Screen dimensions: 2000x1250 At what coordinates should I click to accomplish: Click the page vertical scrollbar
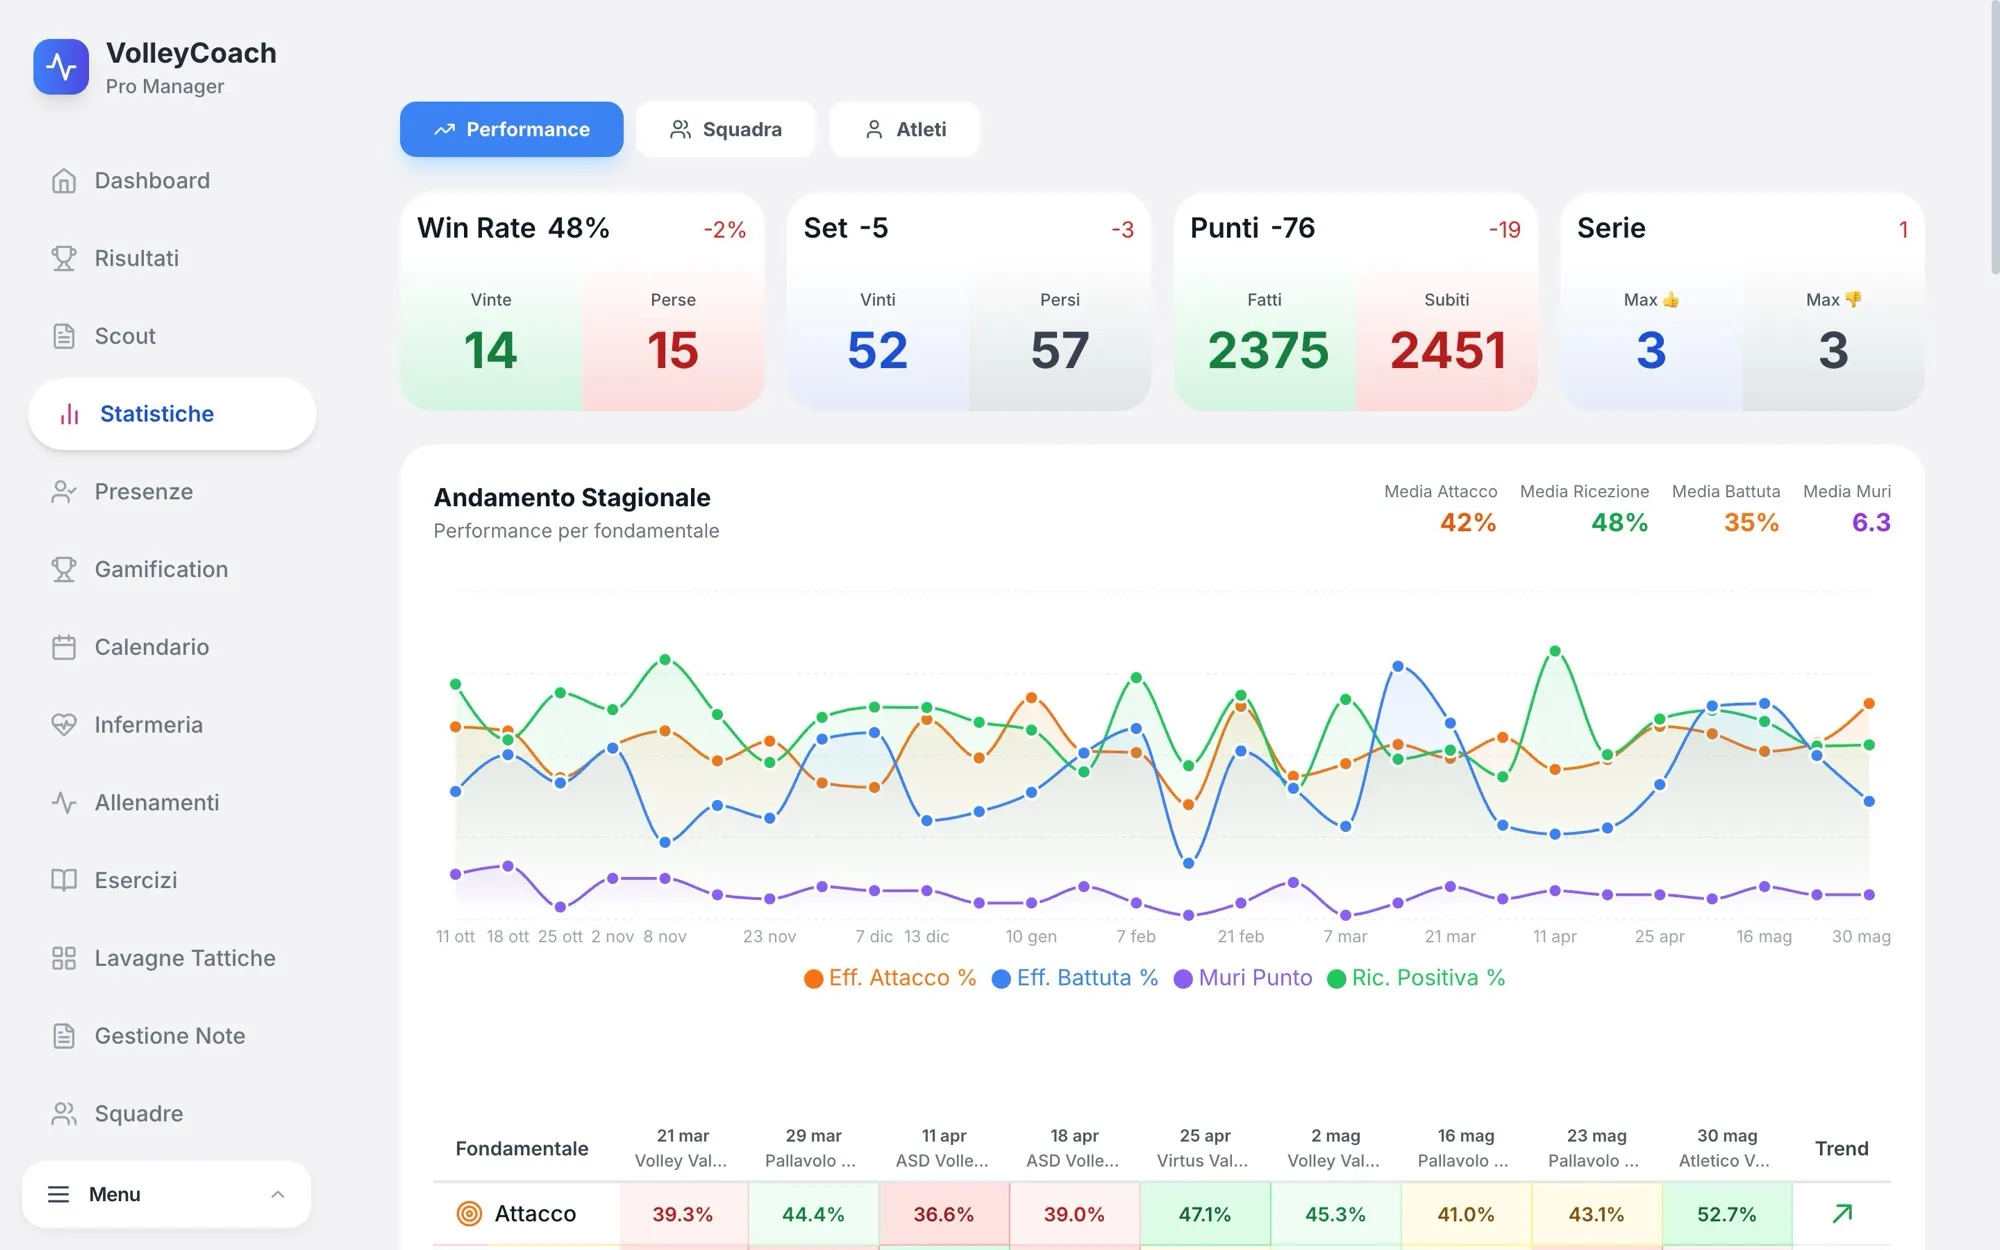click(1994, 140)
